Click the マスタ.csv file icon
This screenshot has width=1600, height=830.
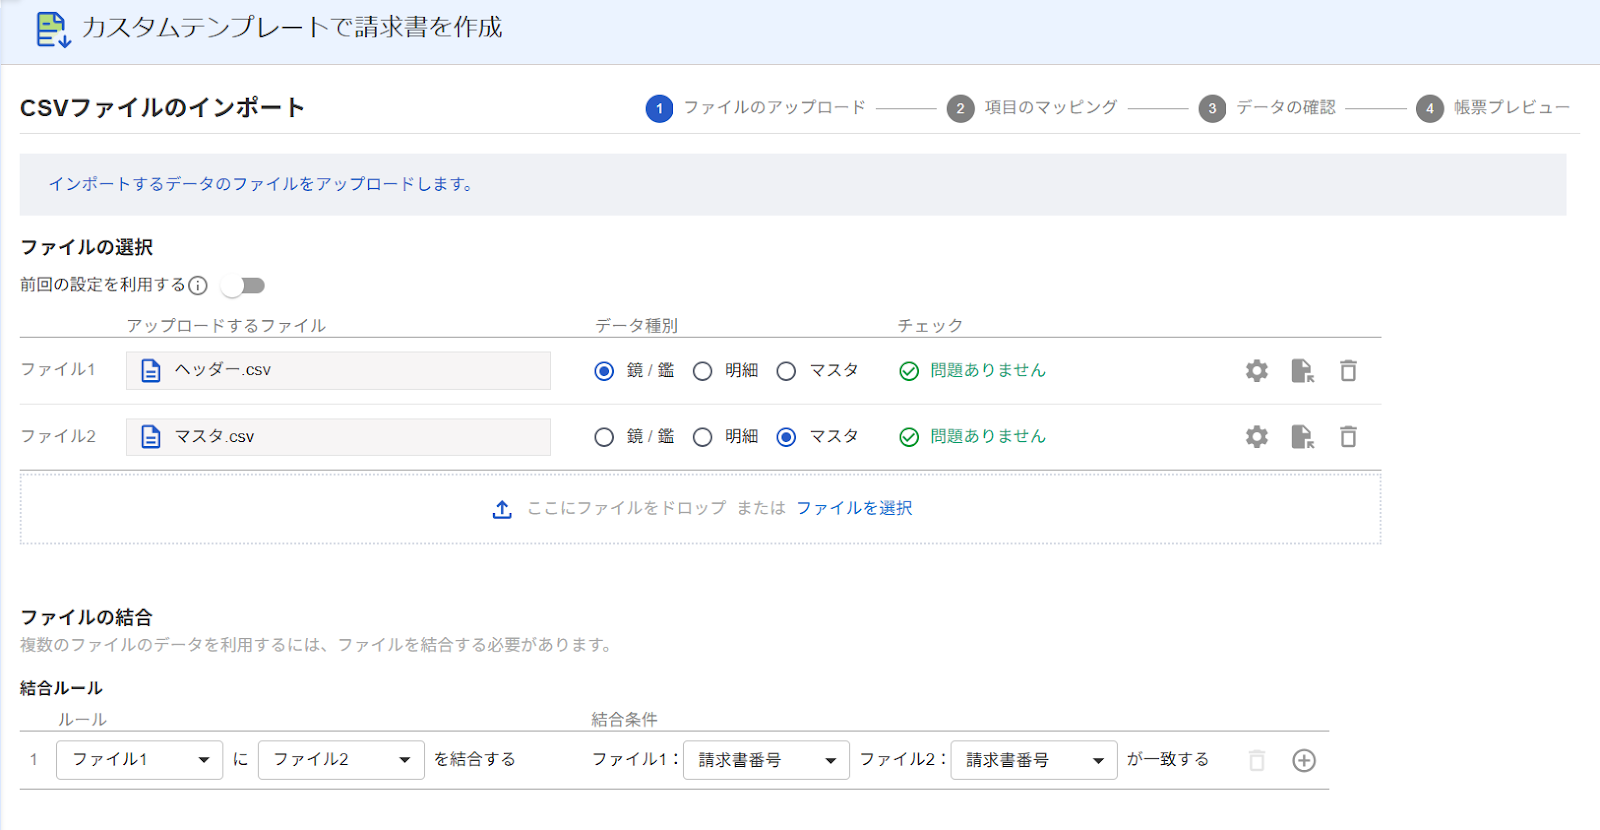click(151, 437)
